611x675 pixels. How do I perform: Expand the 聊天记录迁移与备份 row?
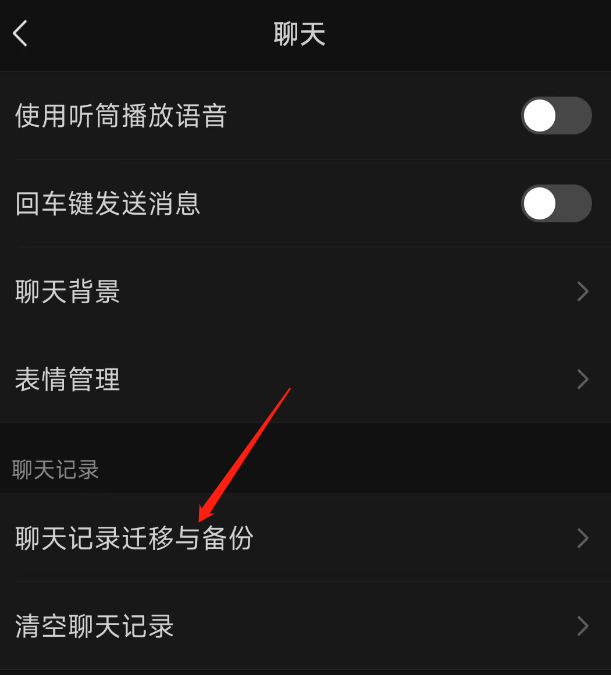[305, 538]
